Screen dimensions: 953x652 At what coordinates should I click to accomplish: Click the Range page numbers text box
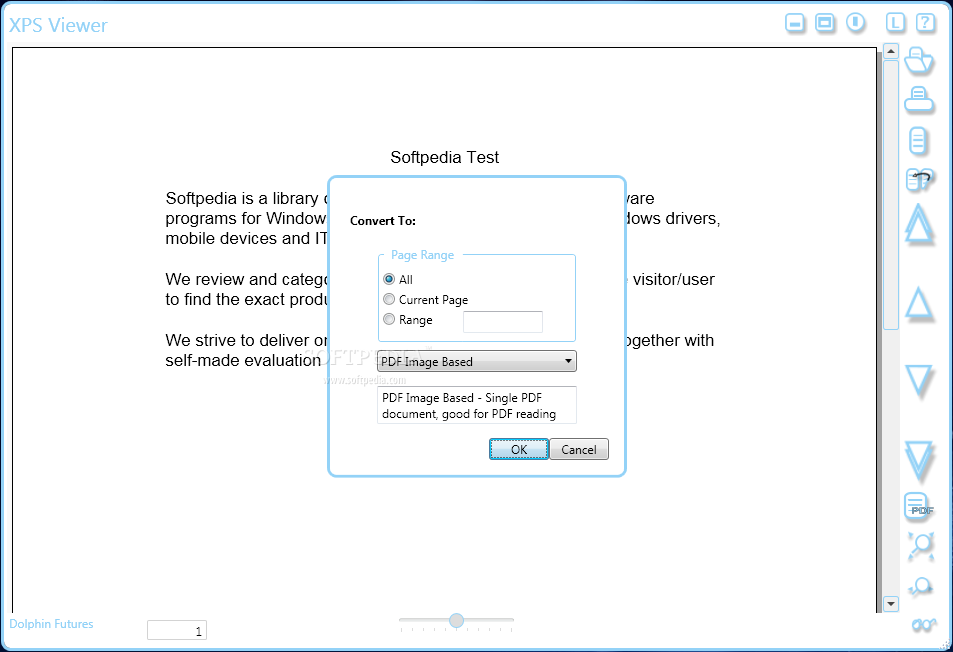[503, 321]
